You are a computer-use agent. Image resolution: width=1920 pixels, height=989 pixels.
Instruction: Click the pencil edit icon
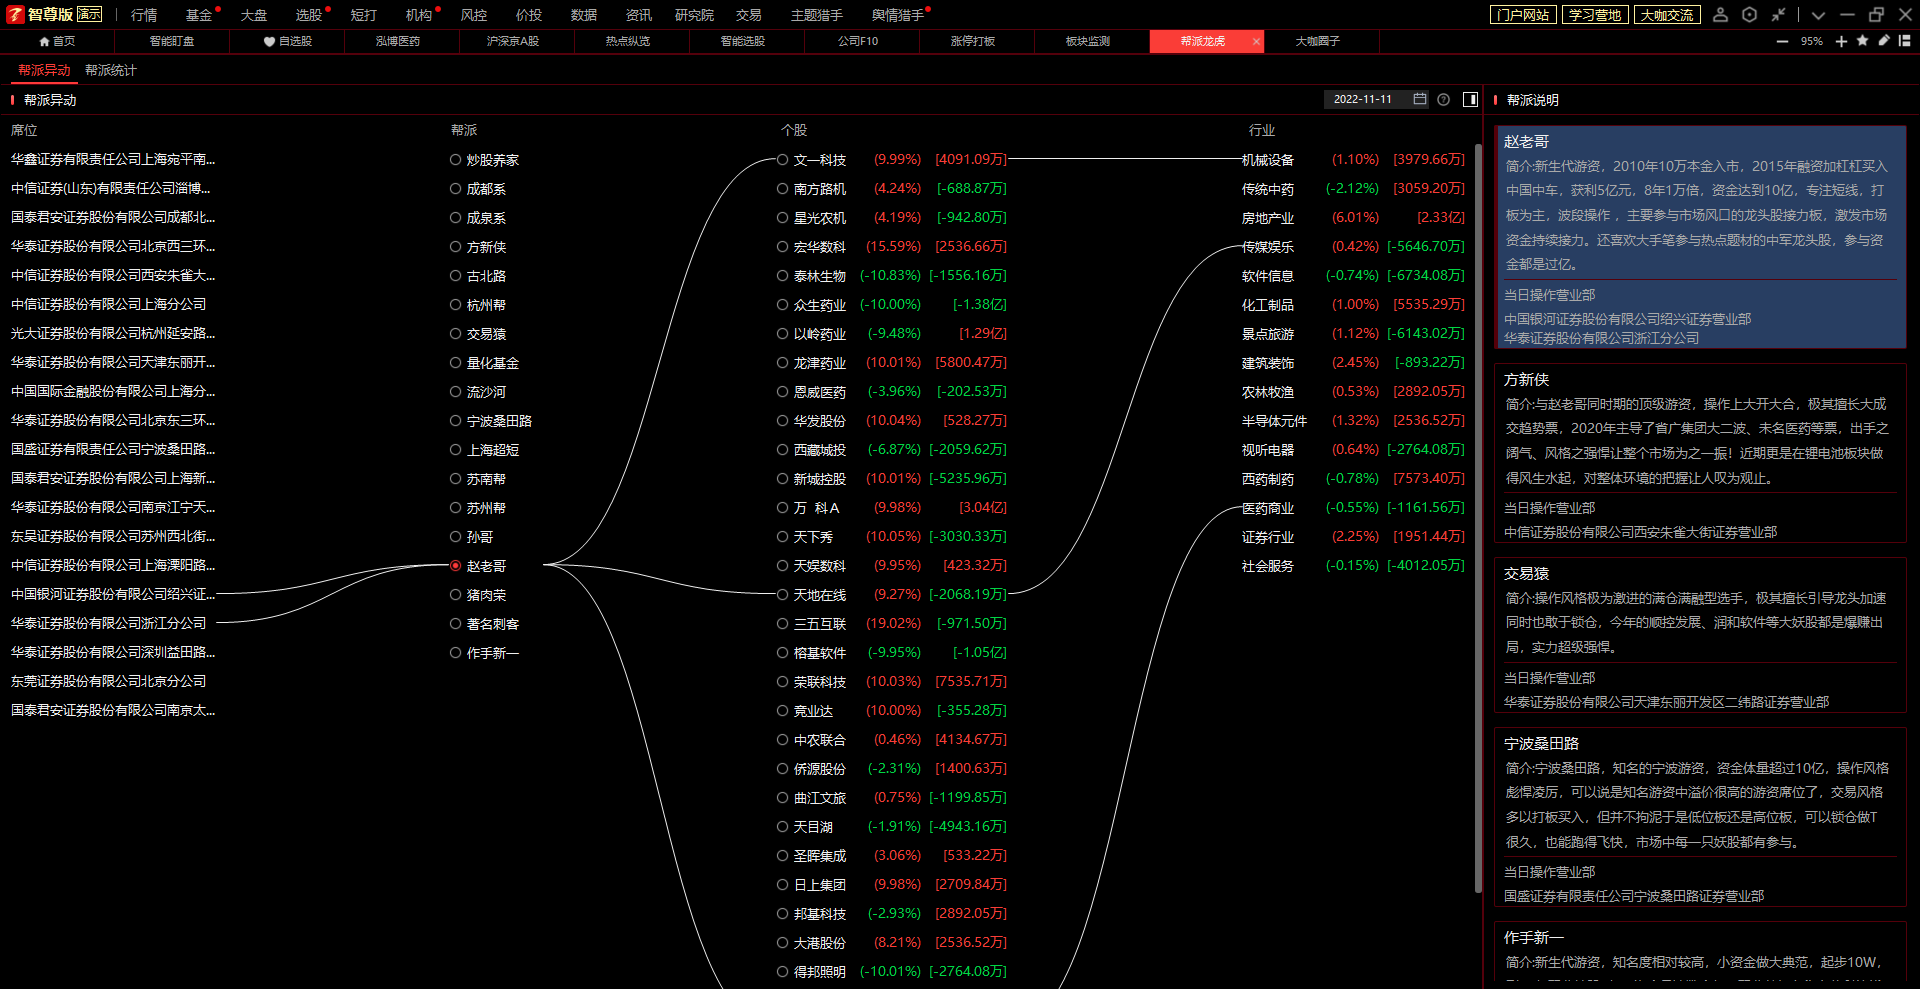(1884, 41)
